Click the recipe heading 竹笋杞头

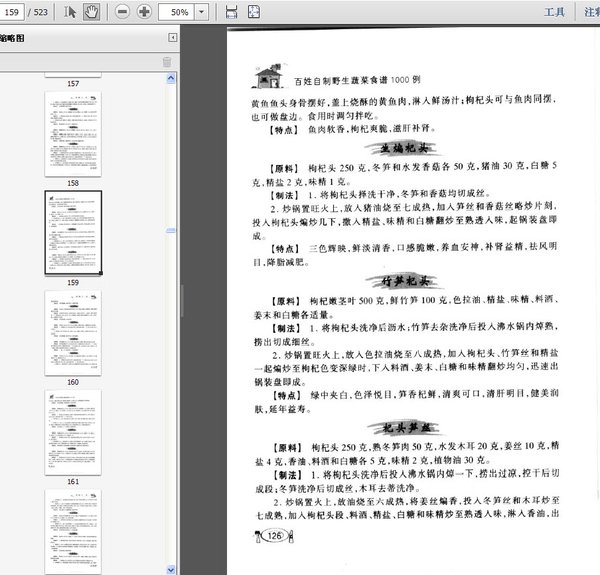(x=405, y=282)
